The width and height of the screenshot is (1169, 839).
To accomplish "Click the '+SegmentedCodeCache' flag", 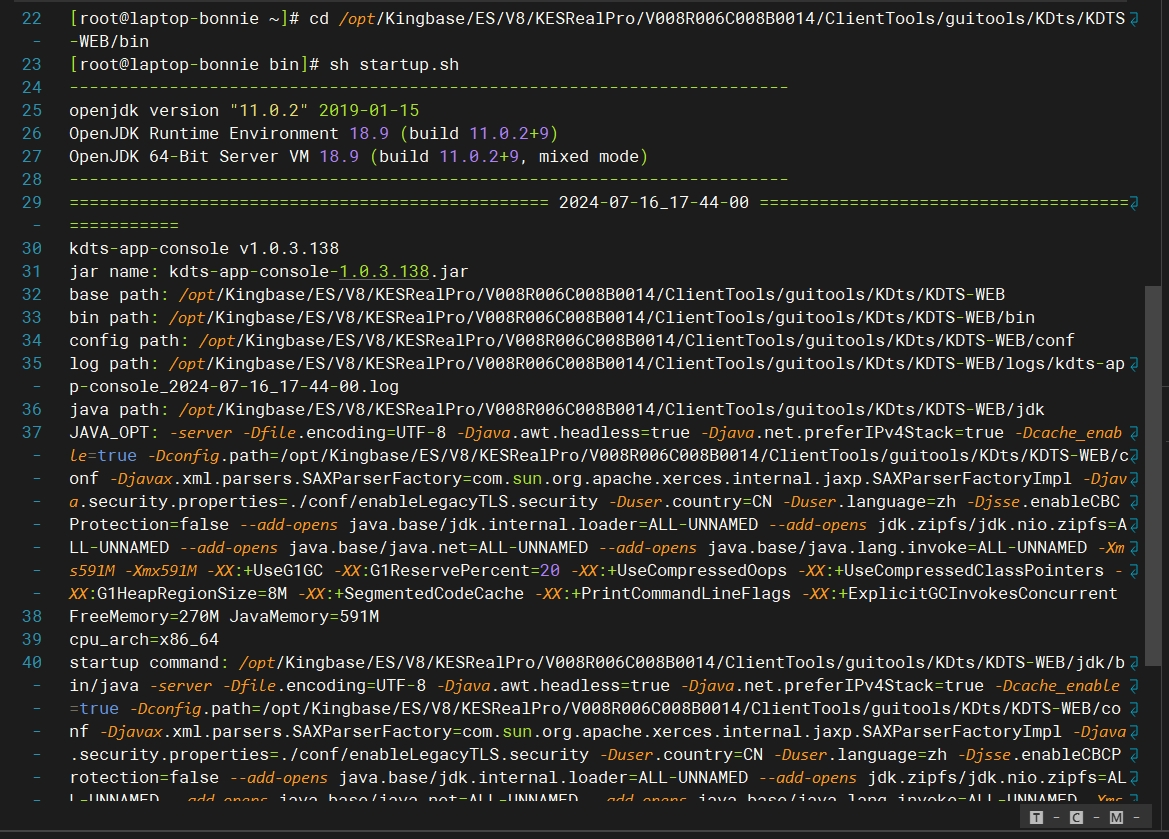I will [429, 594].
